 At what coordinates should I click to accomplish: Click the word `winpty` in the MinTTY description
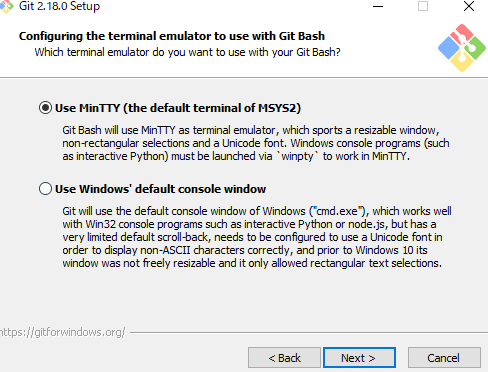(x=298, y=156)
